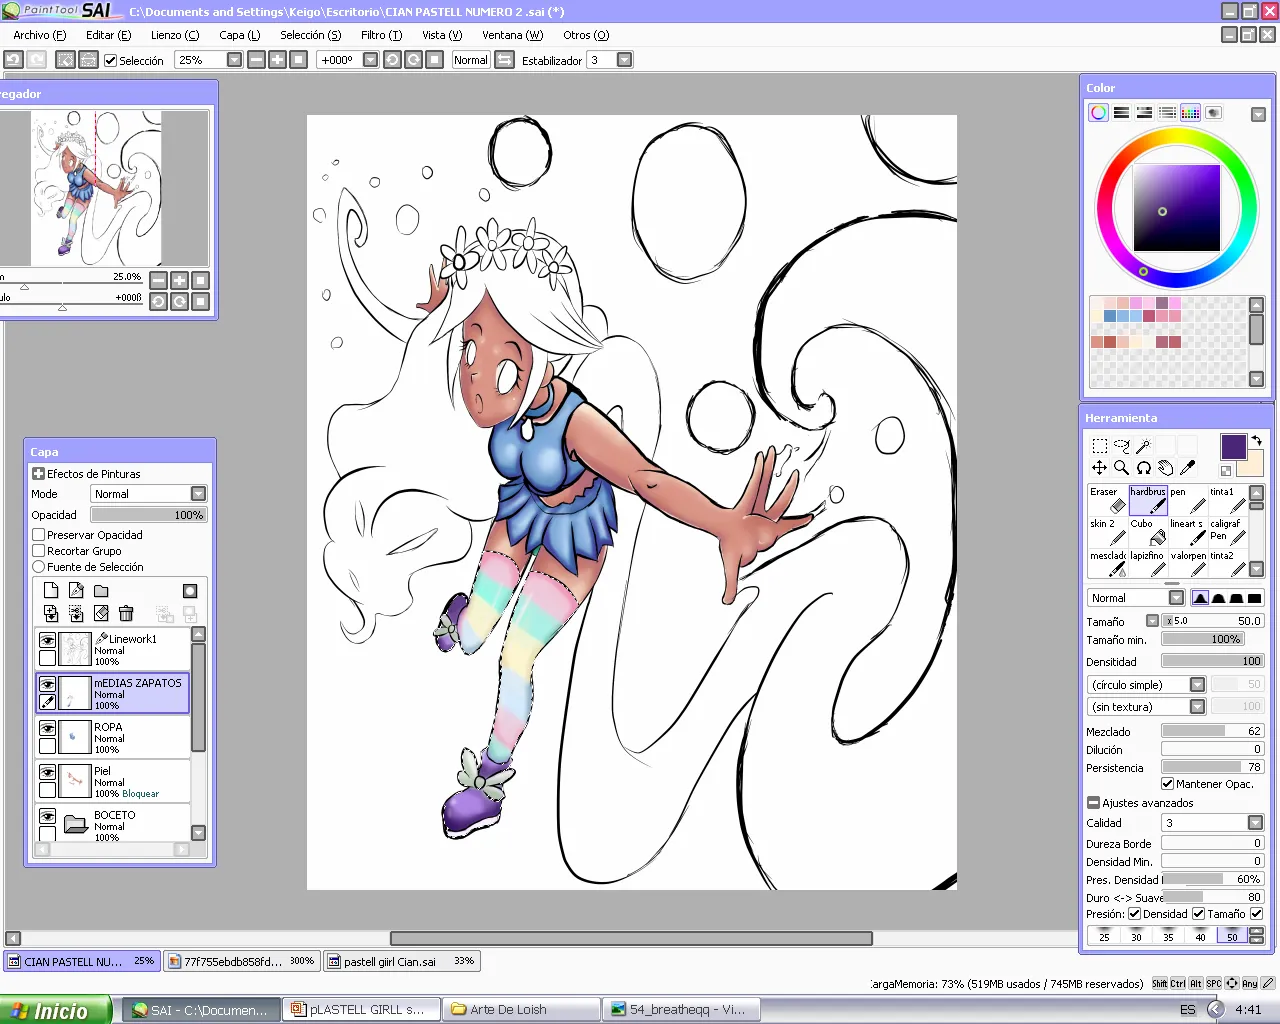Open the Lienzo menu
This screenshot has height=1024, width=1280.
tap(175, 35)
